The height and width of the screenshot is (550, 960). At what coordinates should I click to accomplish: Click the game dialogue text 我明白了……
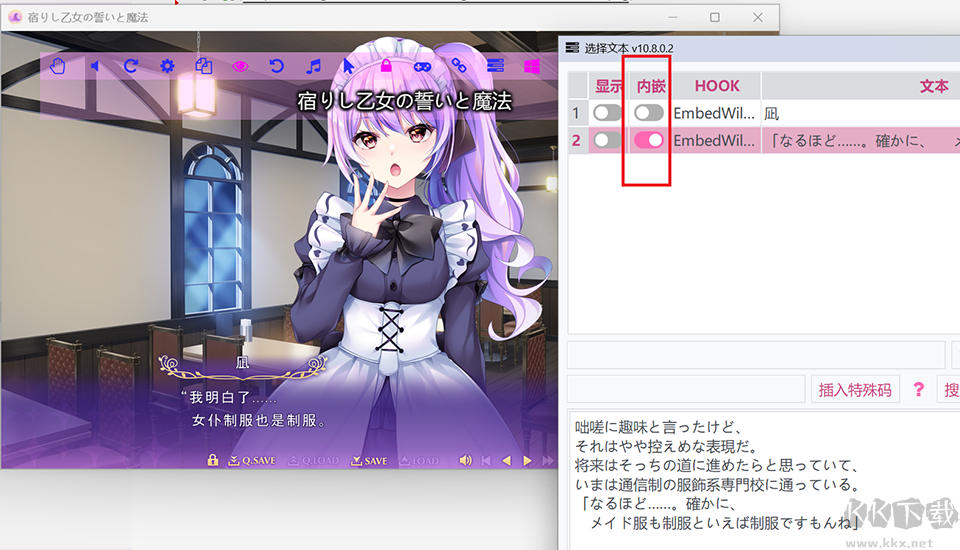click(x=229, y=397)
